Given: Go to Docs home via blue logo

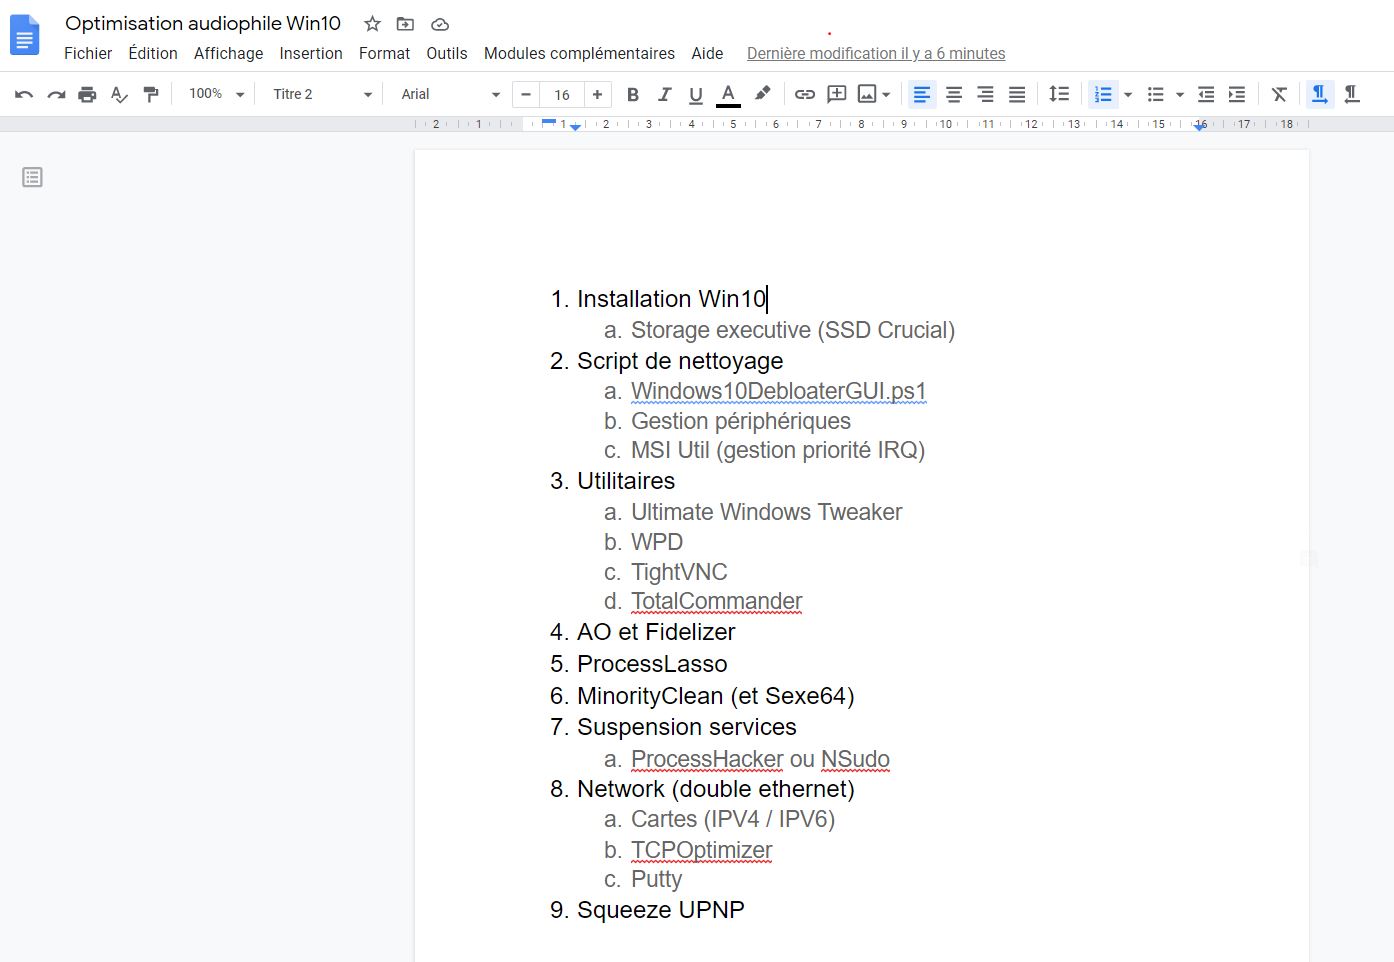Looking at the screenshot, I should (24, 36).
